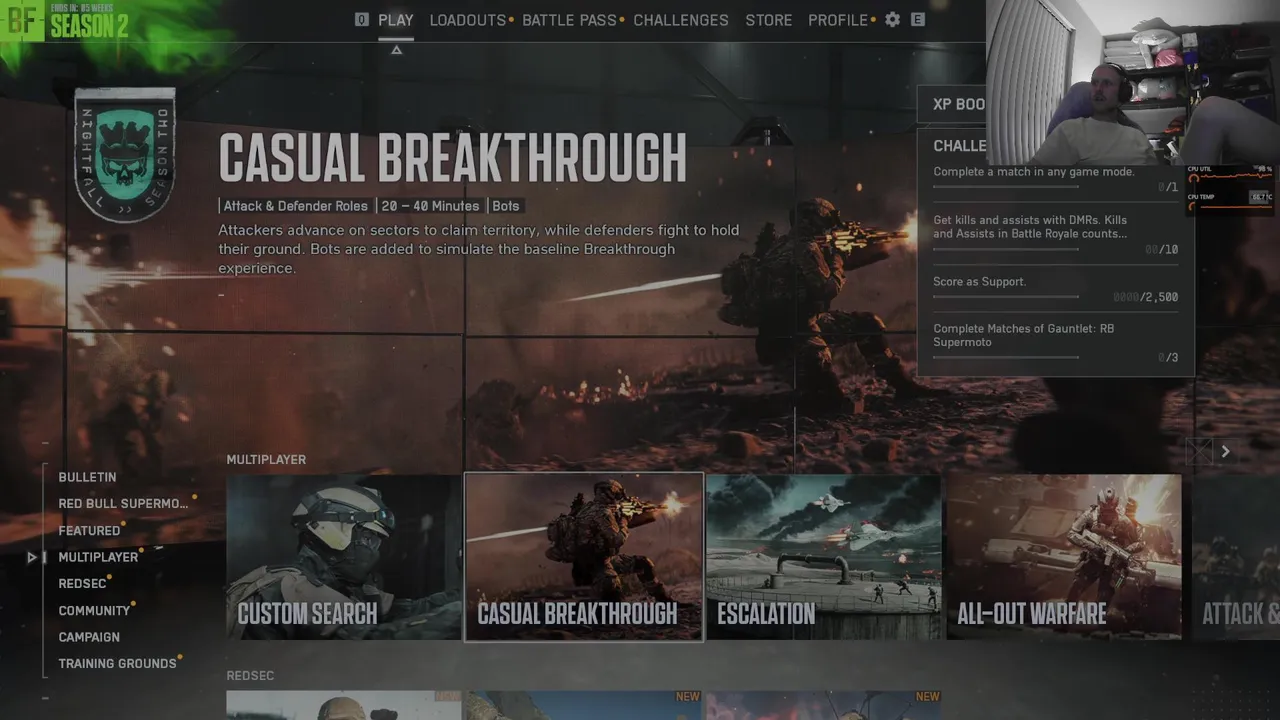Click the Gauntlet RB Supermoto progress bar
This screenshot has width=1280, height=720.
click(x=1006, y=357)
